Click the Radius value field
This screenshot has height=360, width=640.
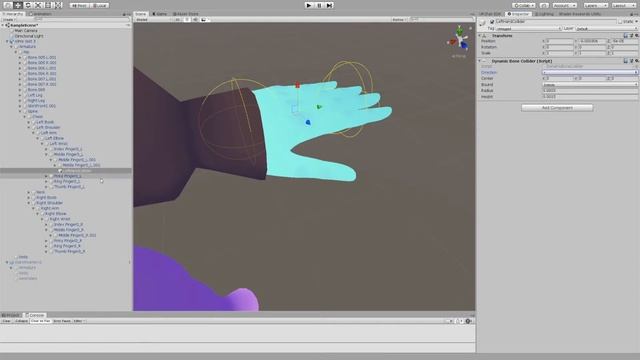[590, 91]
